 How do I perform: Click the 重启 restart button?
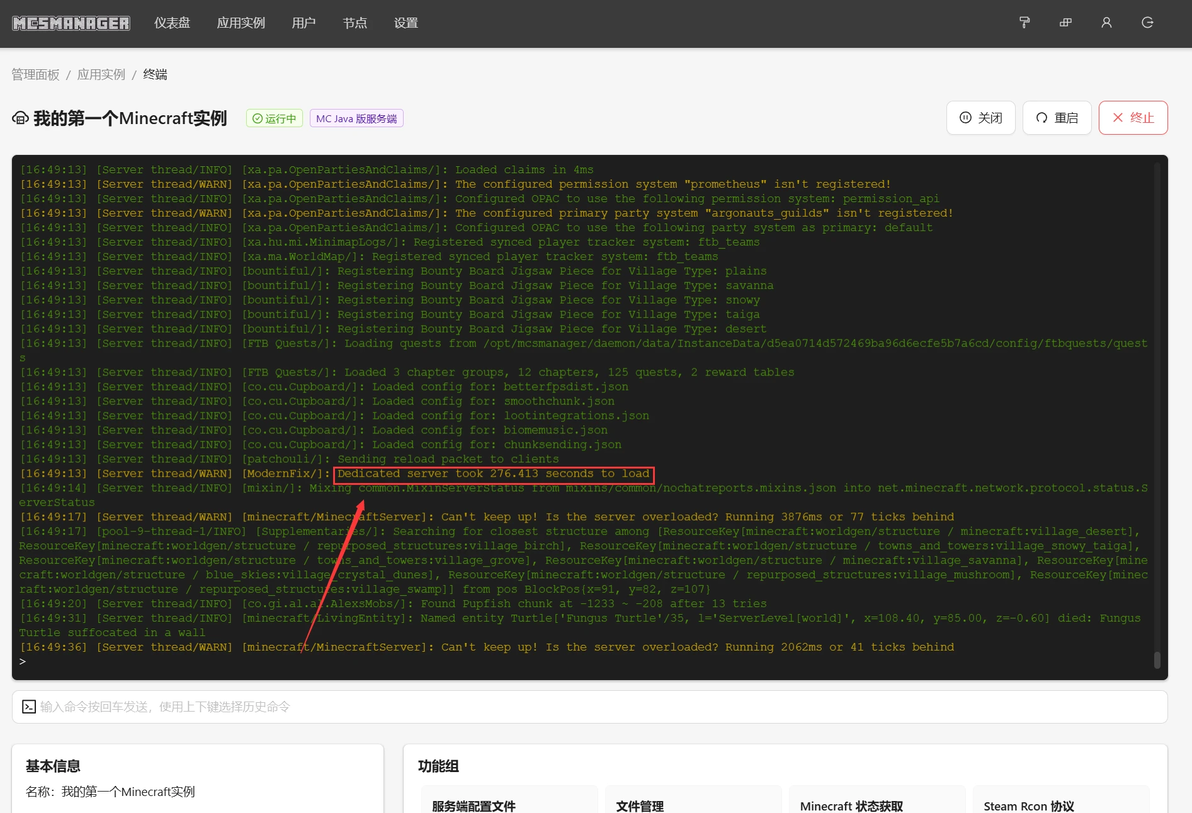click(x=1057, y=118)
